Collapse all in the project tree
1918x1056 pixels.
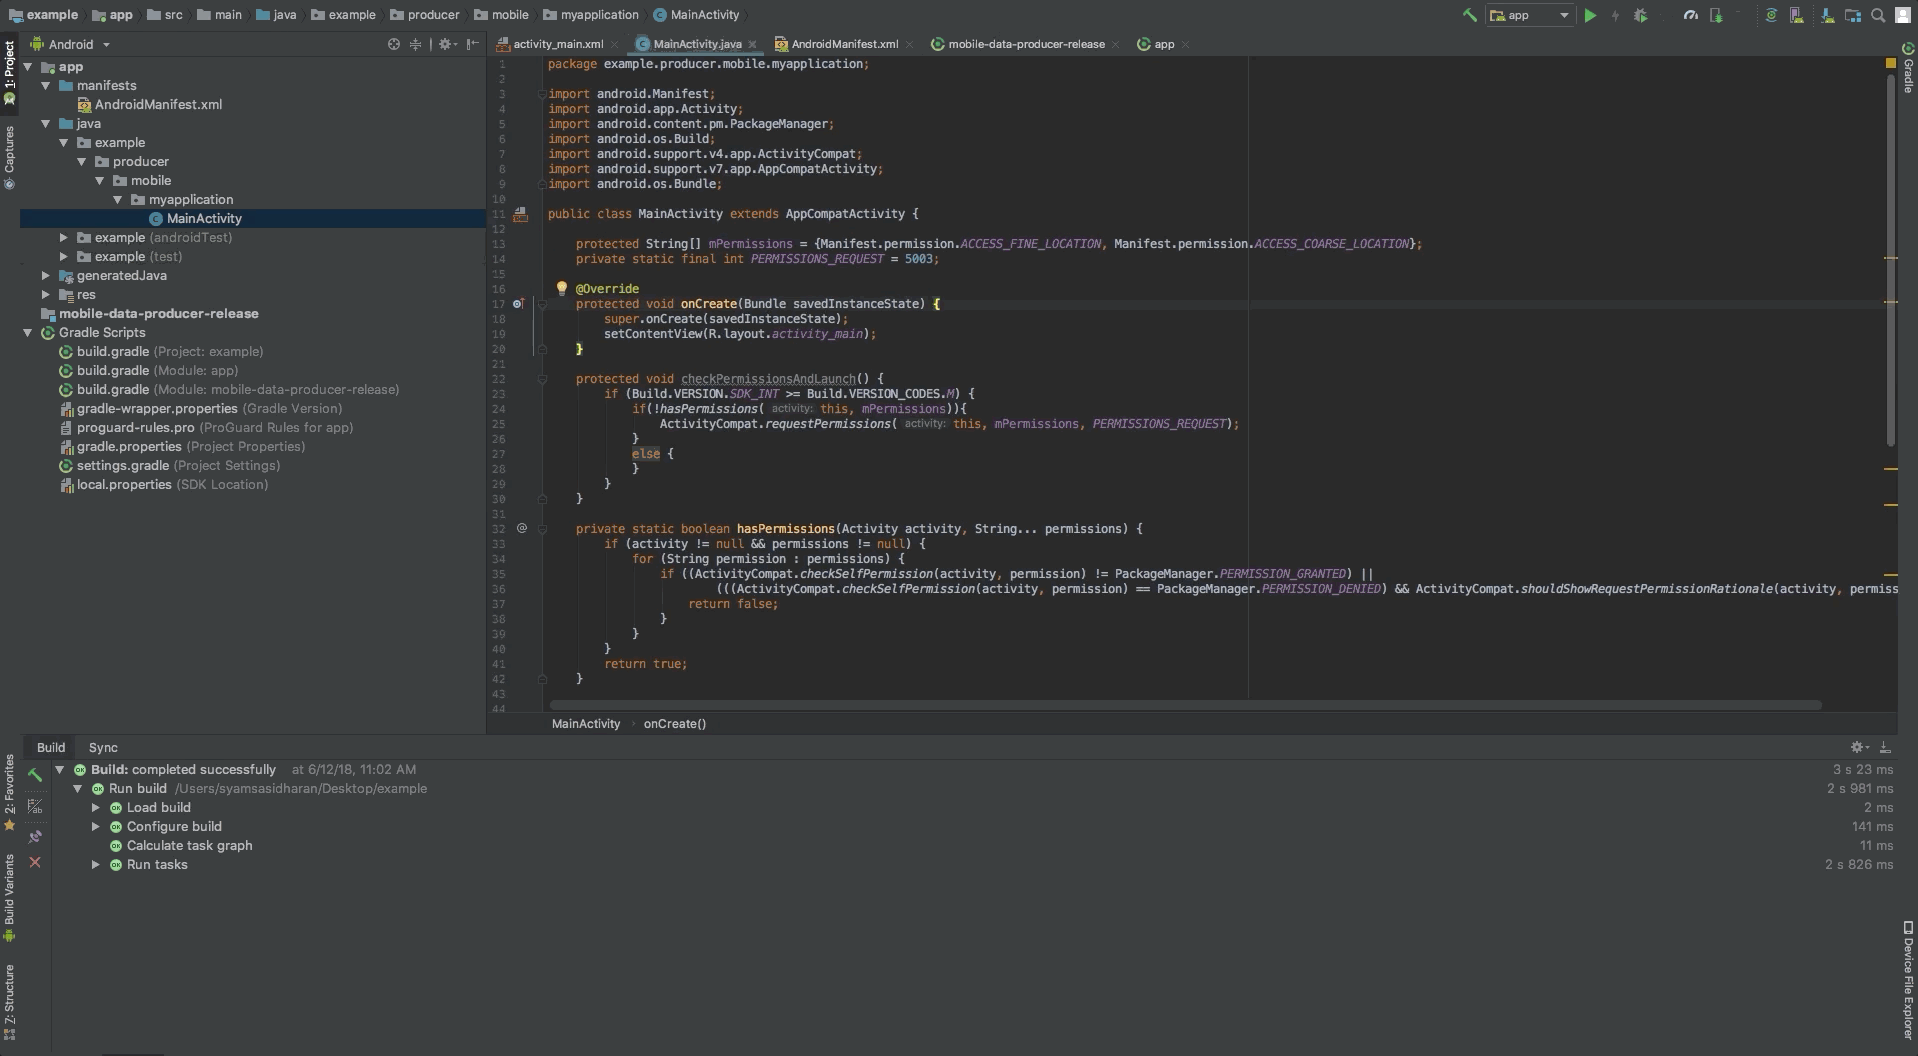coord(415,44)
